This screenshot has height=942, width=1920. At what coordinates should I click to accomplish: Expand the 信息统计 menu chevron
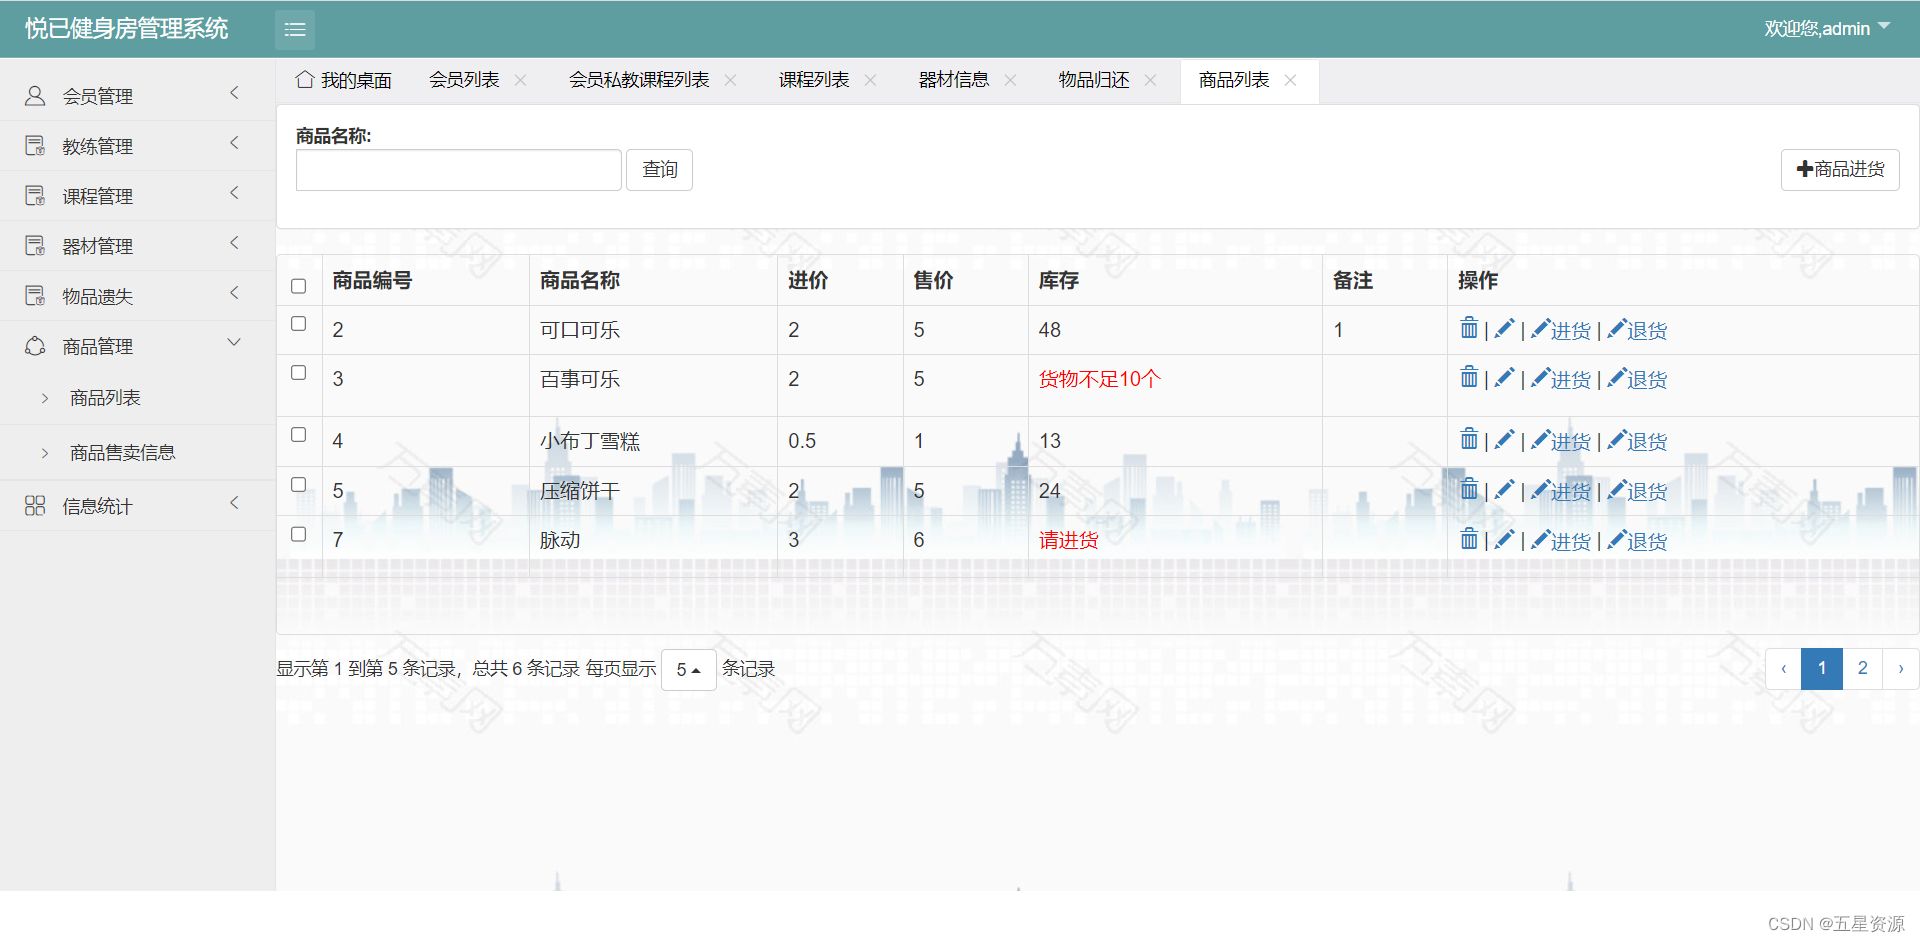click(234, 503)
